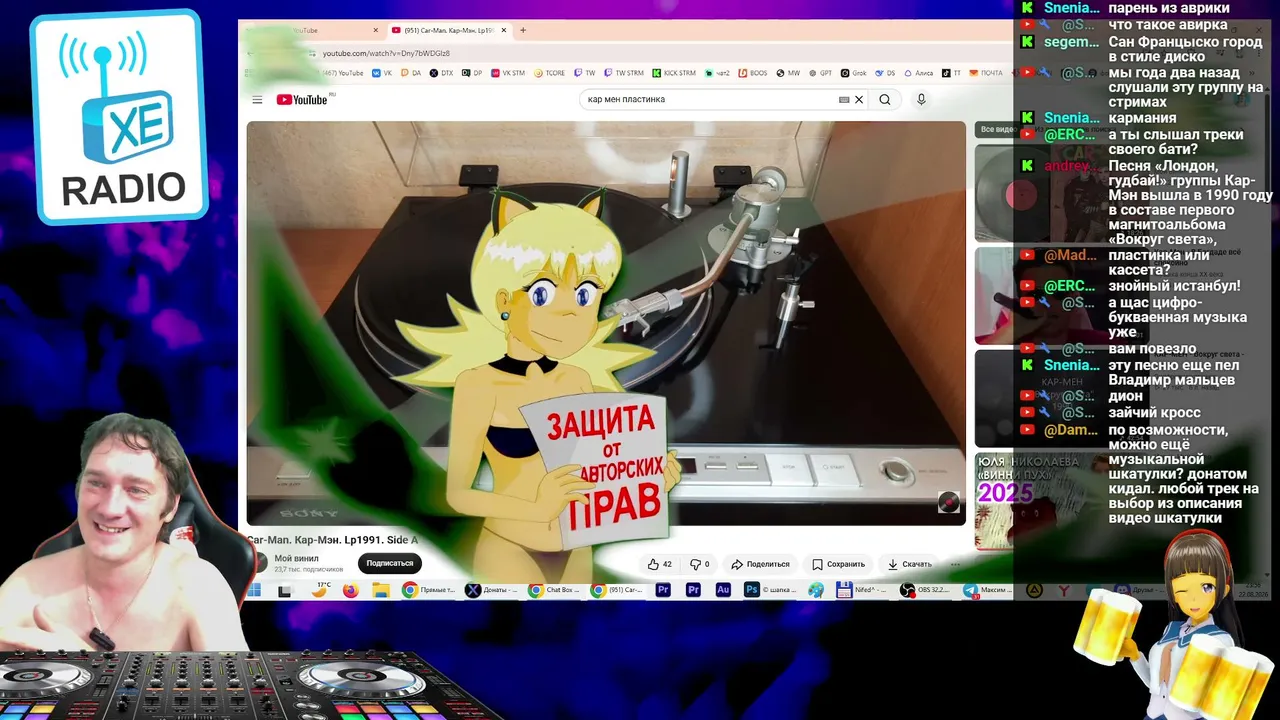Screen dimensions: 1280x720
Task: Open the Алиса bookmark
Action: point(919,73)
